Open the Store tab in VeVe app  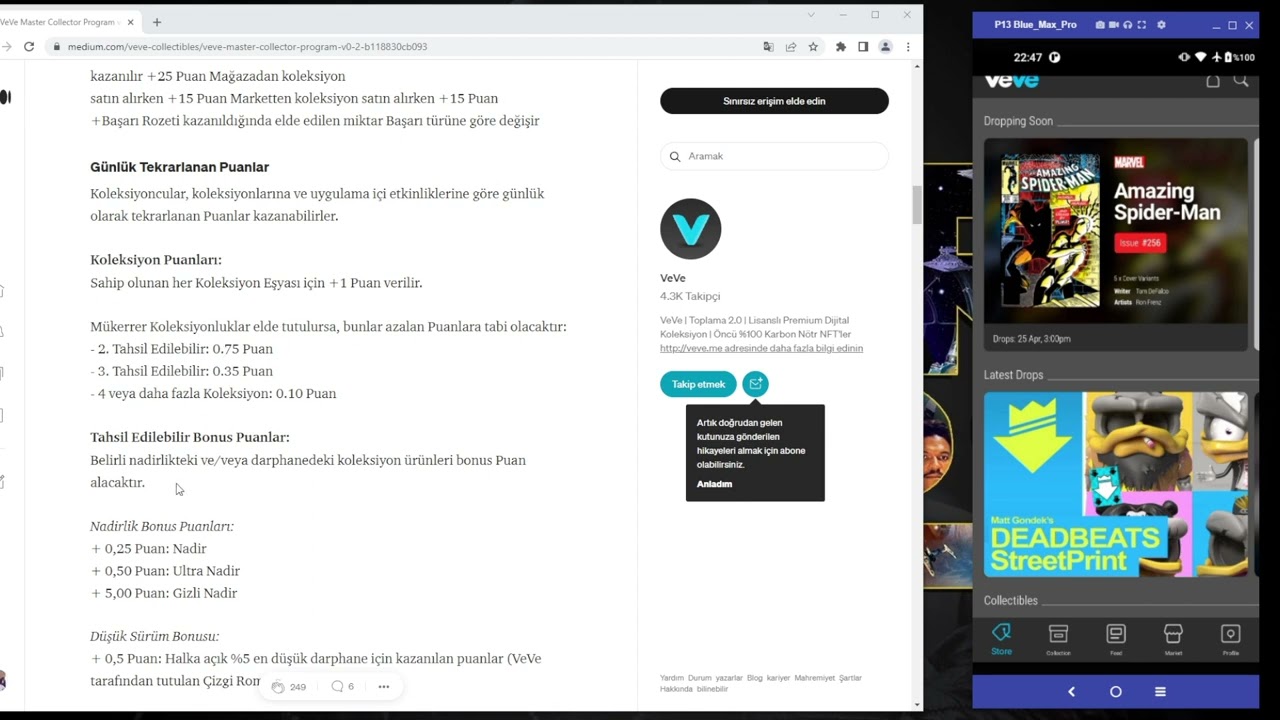1001,638
